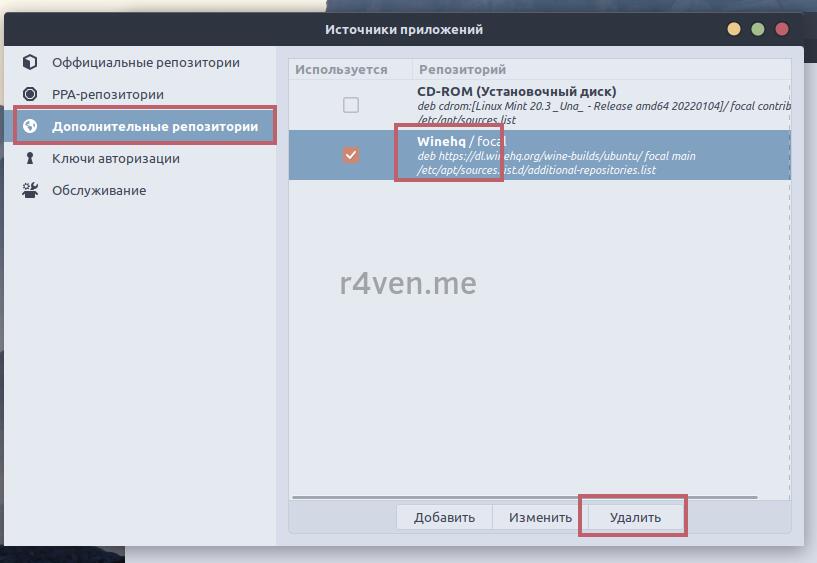Click the Official repositories cube icon
The image size is (817, 563).
(30, 62)
